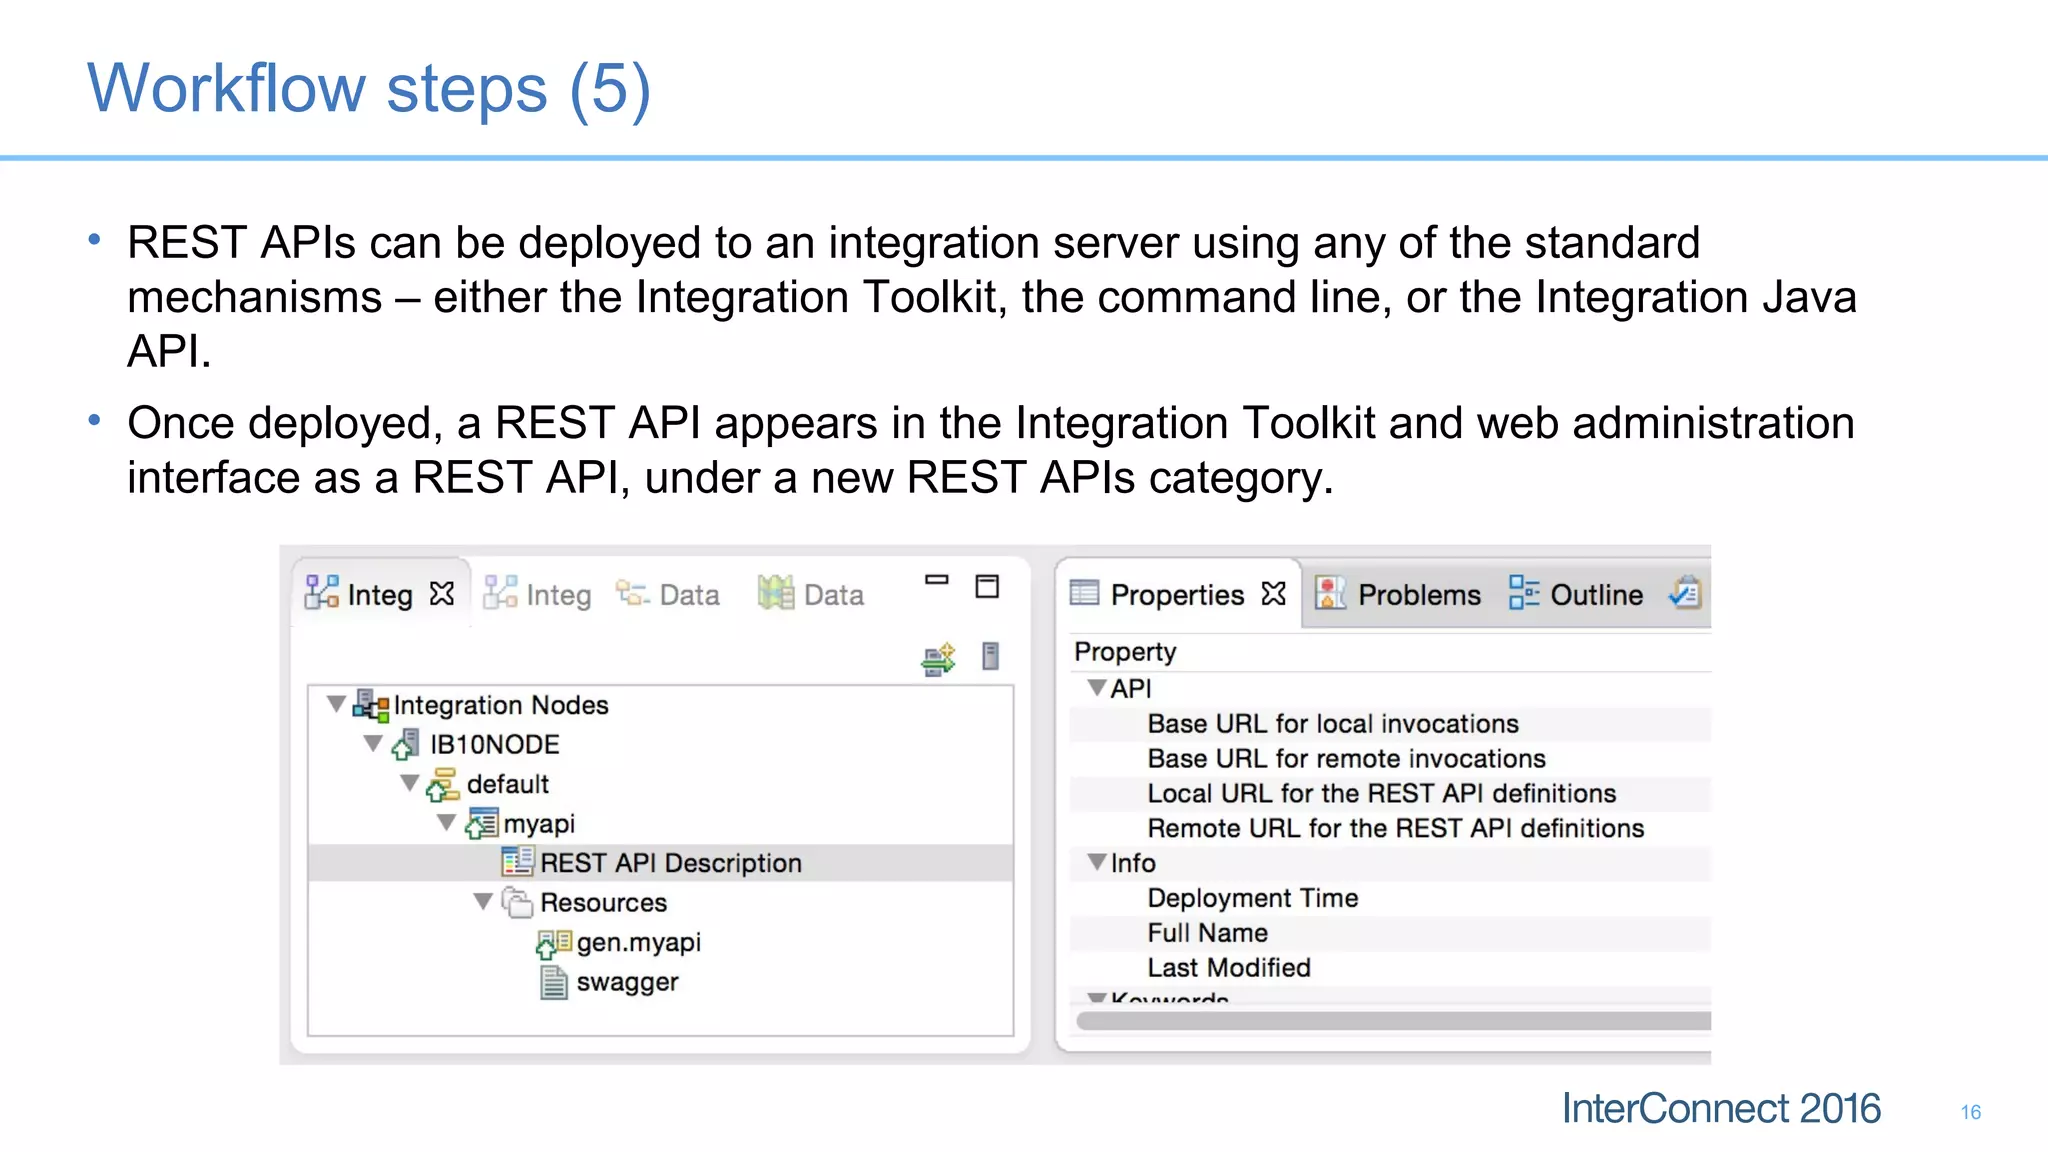This screenshot has width=2048, height=1152.
Task: Close the Properties tab
Action: [x=1274, y=594]
